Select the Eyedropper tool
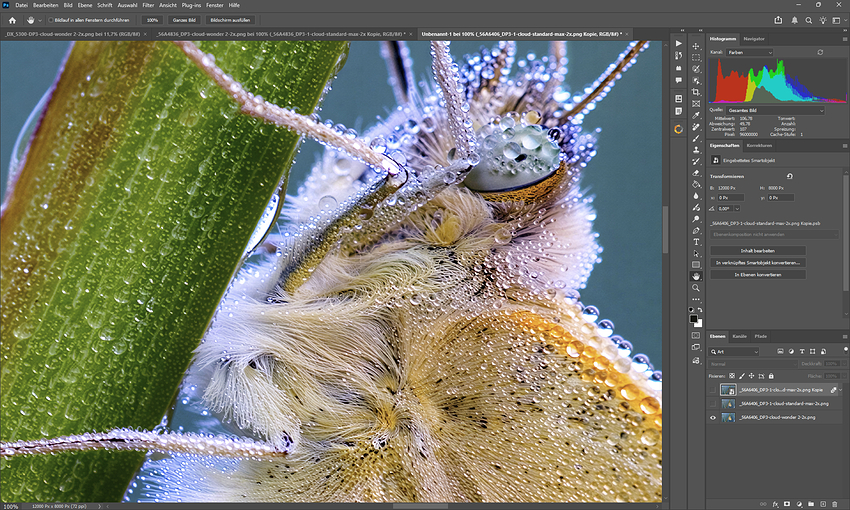 [696, 115]
